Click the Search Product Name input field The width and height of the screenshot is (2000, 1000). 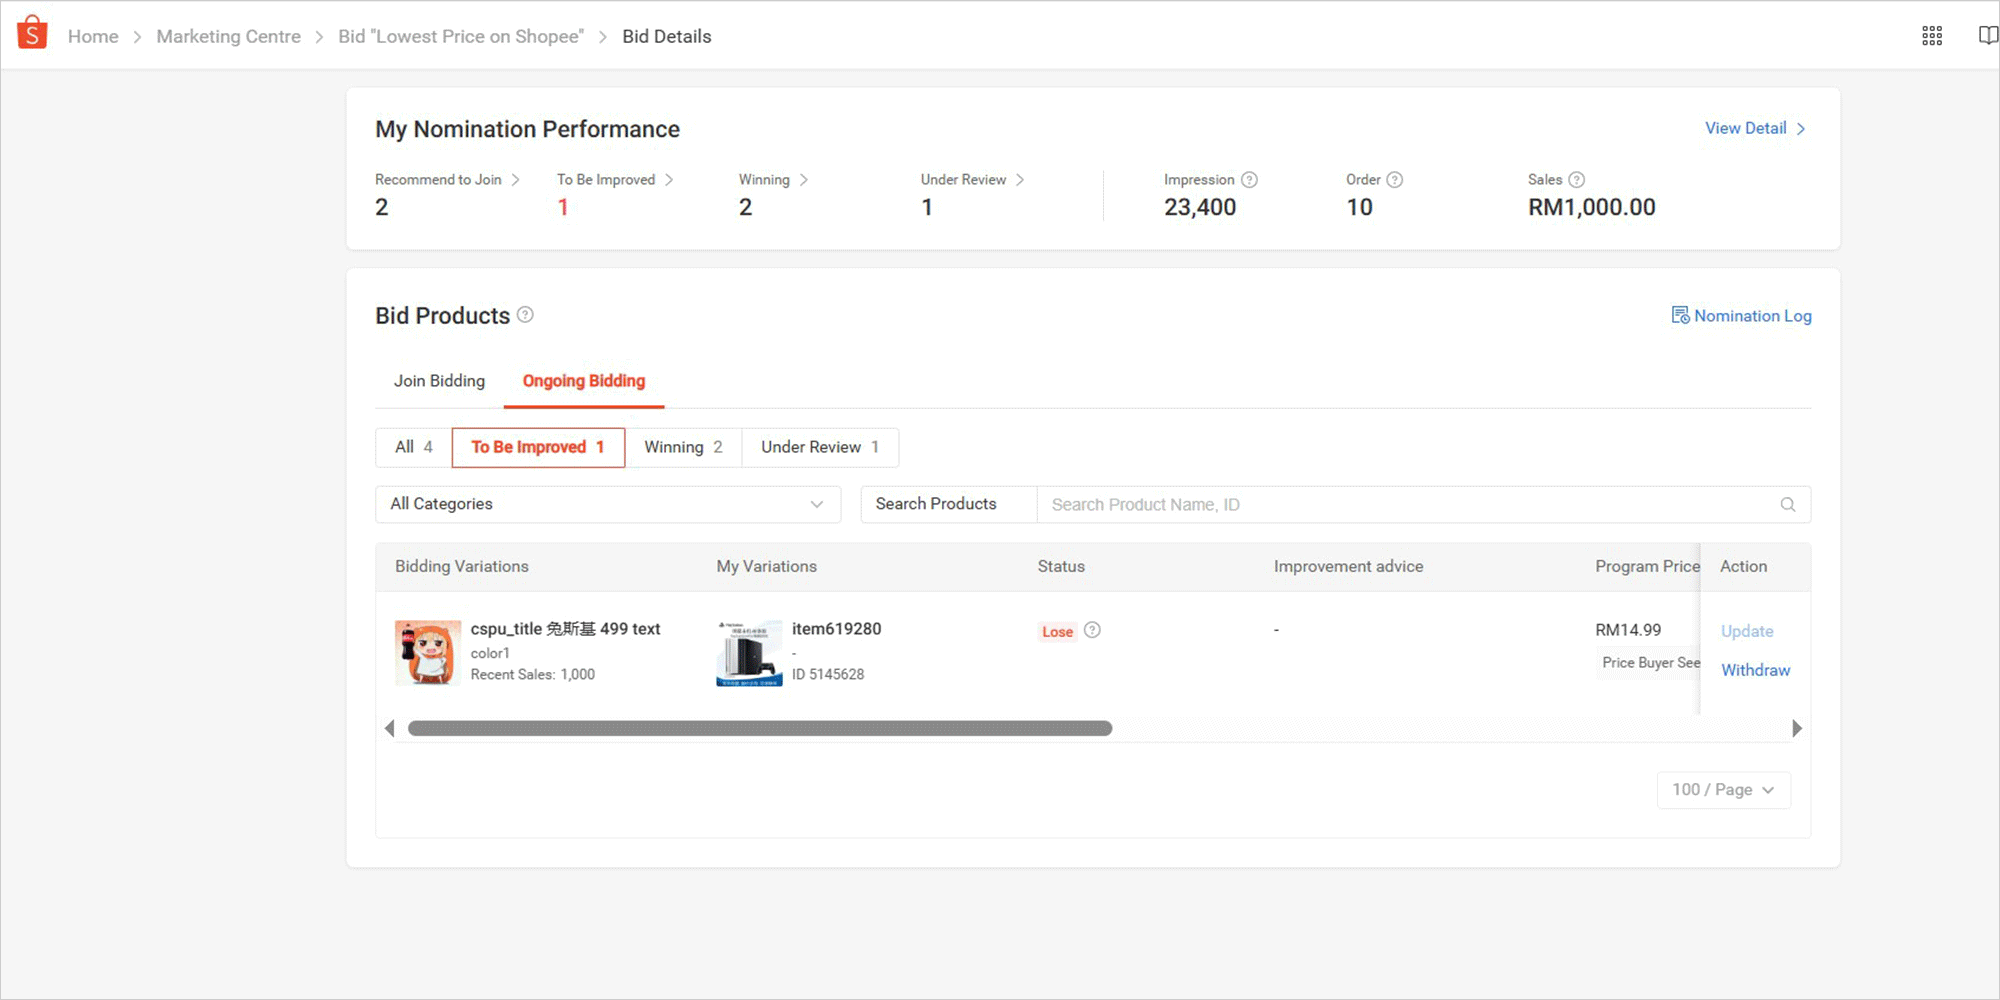[1300, 504]
